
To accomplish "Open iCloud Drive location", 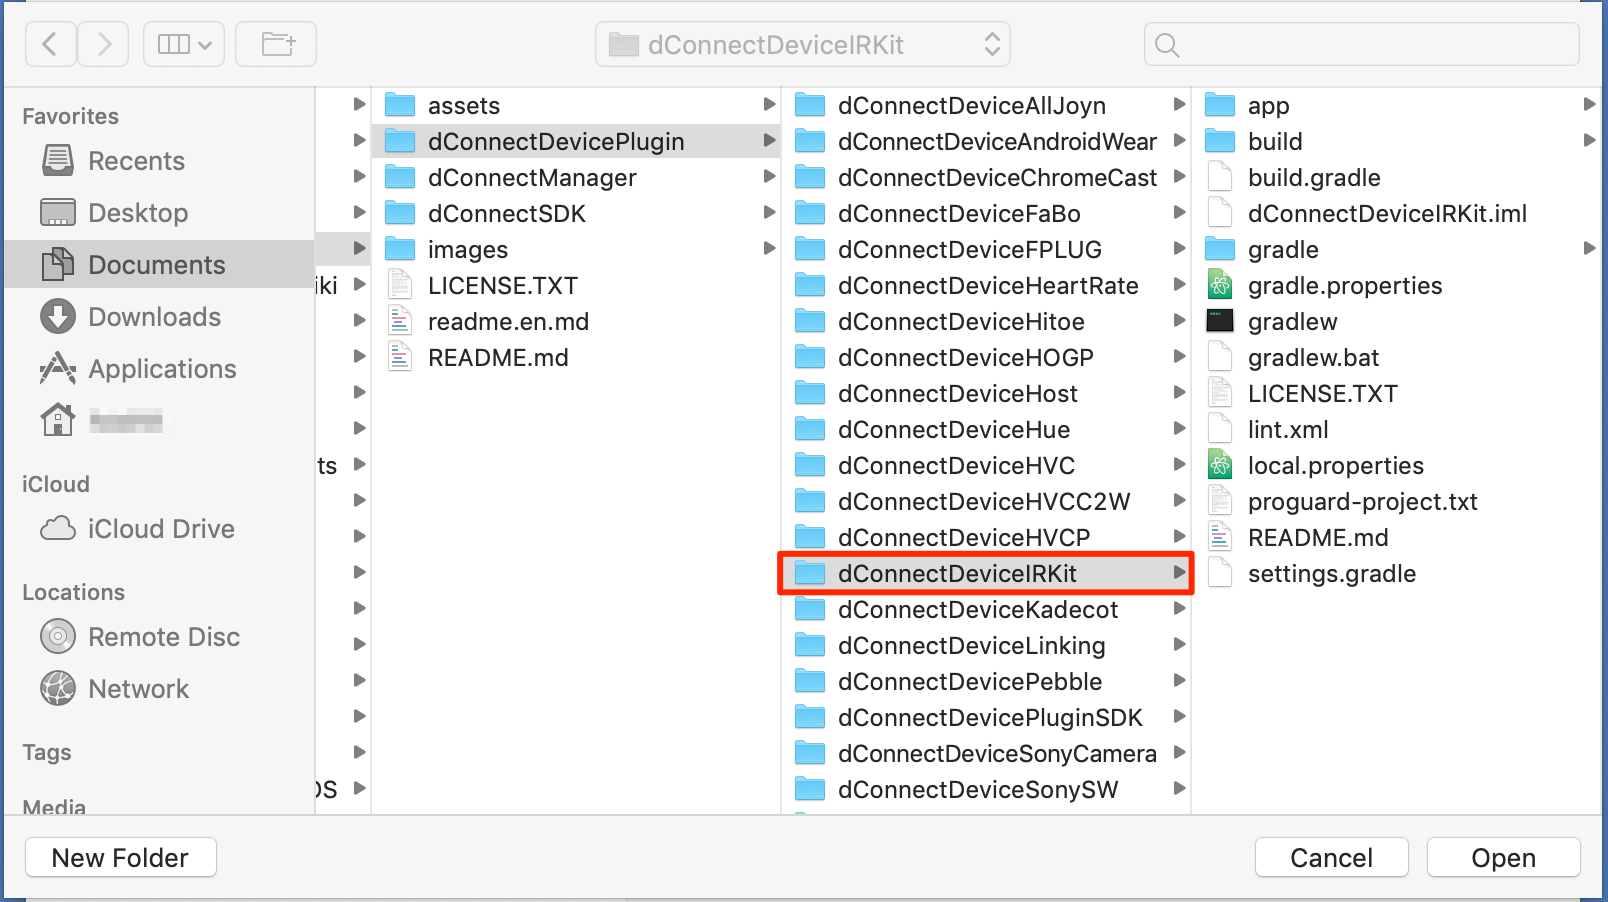I will (x=160, y=529).
